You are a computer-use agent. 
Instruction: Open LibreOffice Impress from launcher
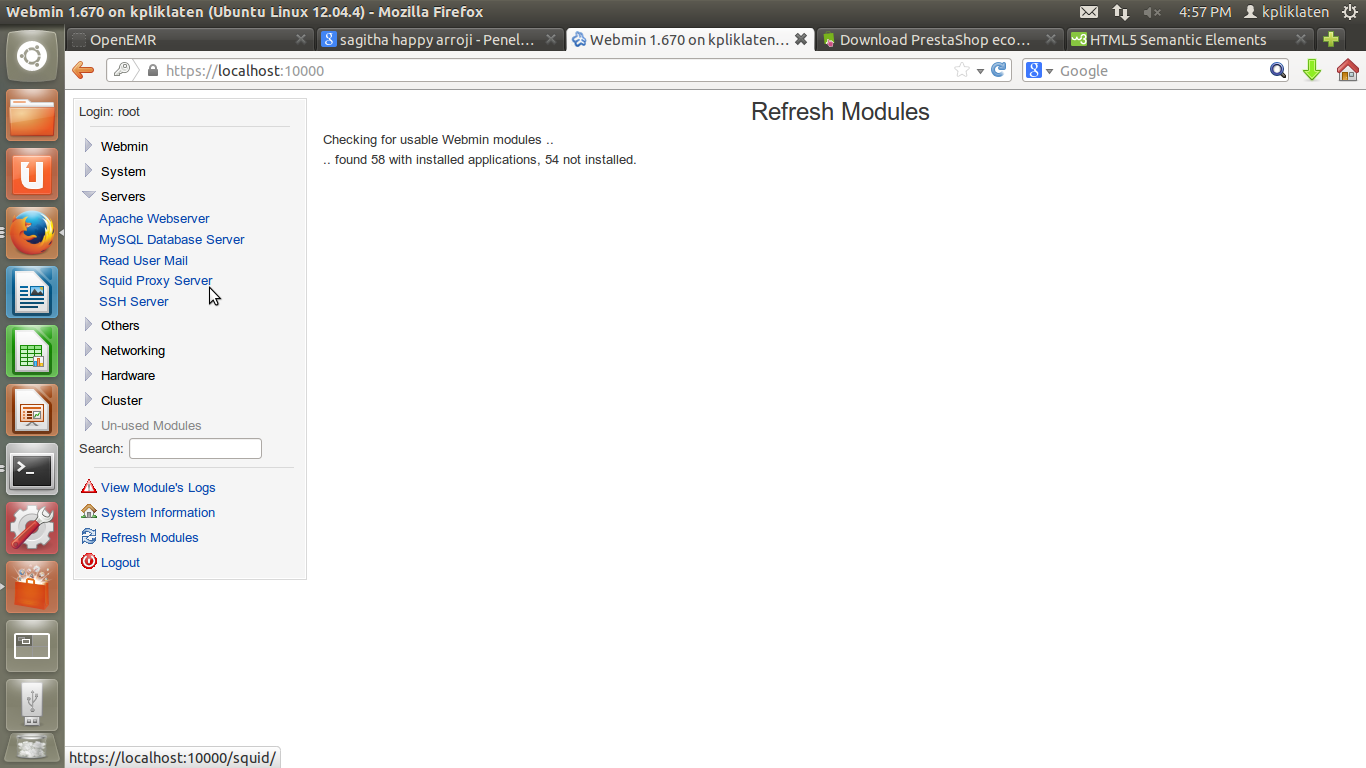click(x=32, y=410)
